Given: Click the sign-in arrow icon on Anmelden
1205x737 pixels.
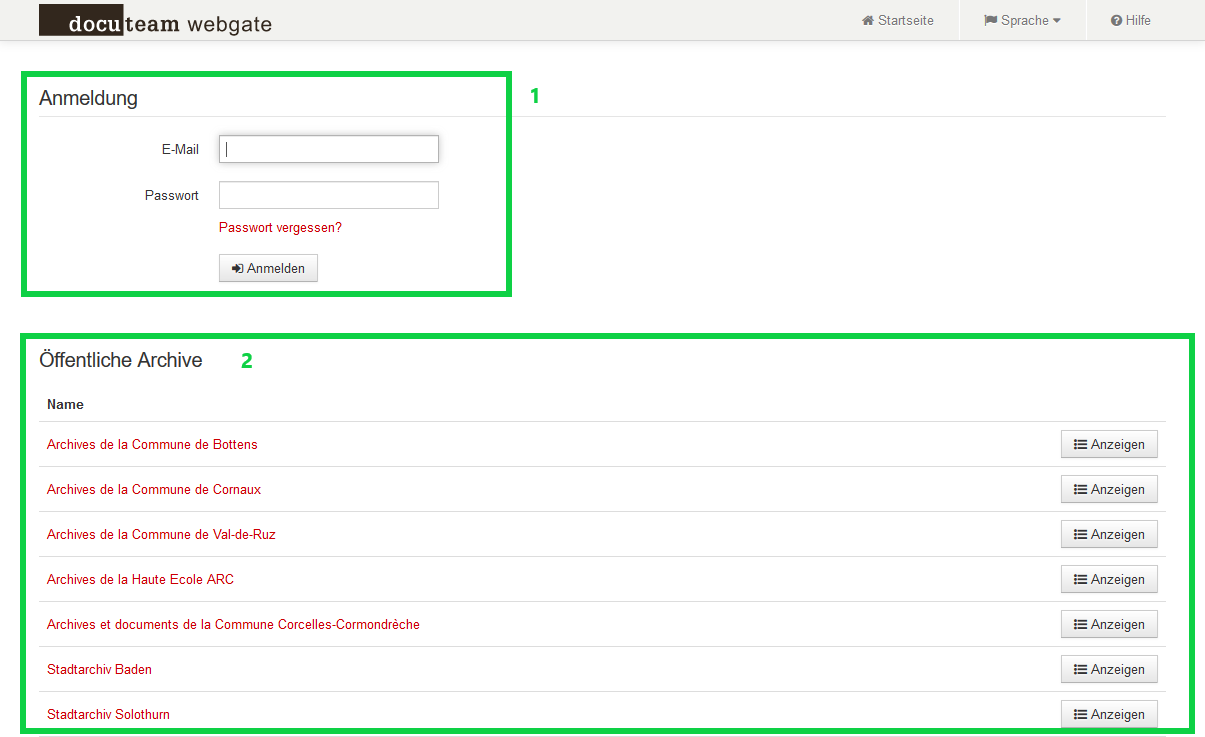Looking at the screenshot, I should click(237, 269).
